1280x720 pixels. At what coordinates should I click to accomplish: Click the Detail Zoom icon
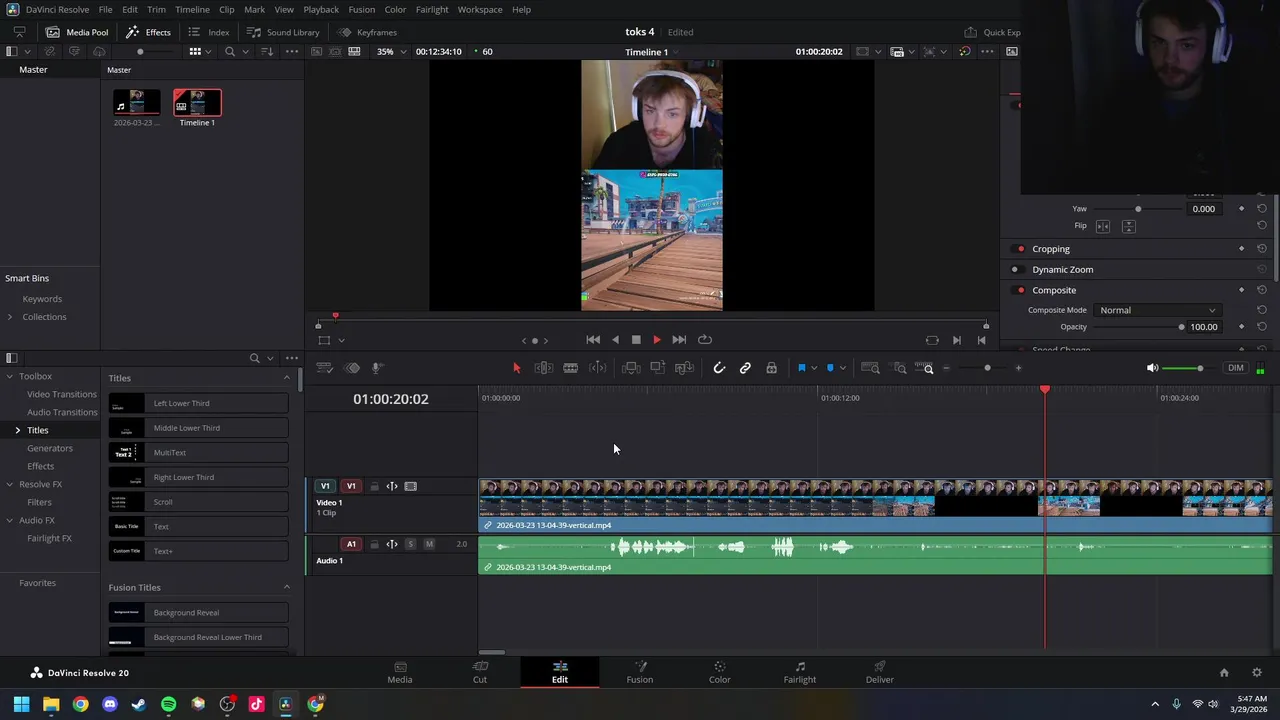tap(899, 368)
